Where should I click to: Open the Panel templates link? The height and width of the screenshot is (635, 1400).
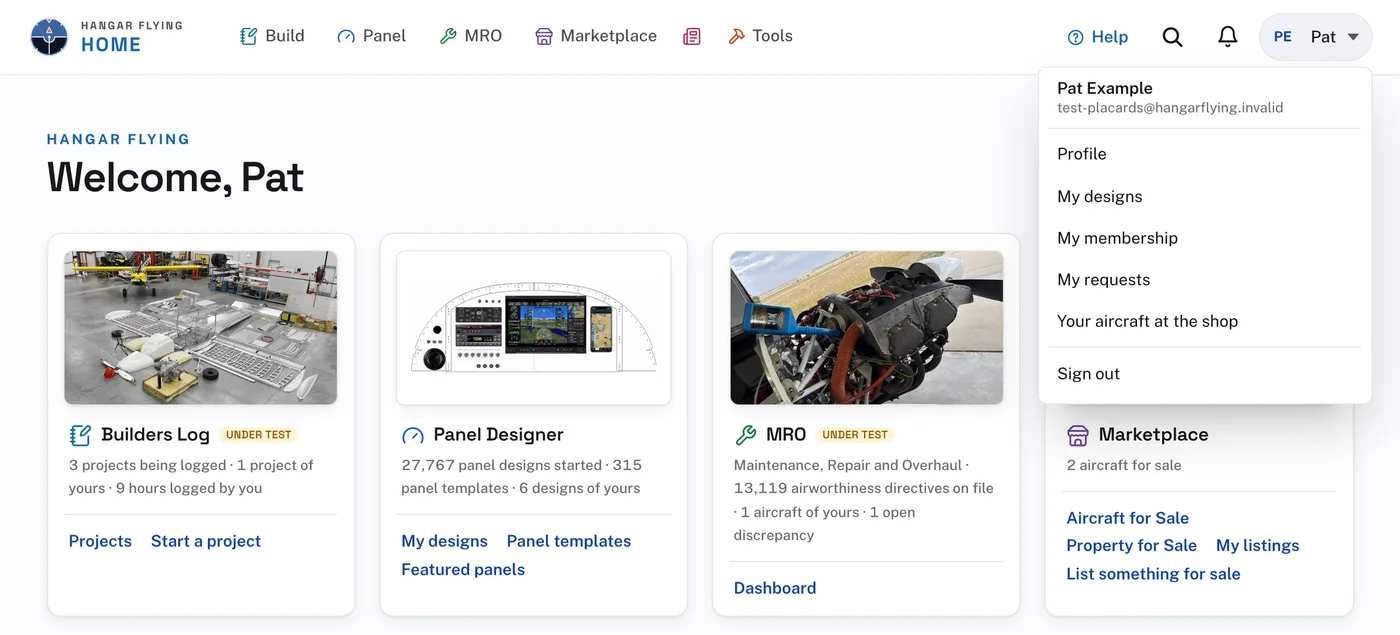[x=569, y=541]
